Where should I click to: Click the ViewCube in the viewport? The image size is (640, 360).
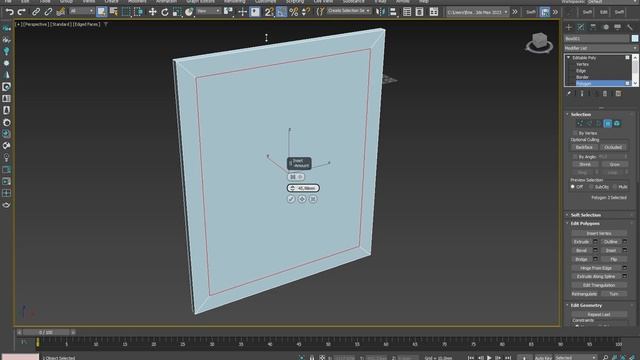[539, 42]
